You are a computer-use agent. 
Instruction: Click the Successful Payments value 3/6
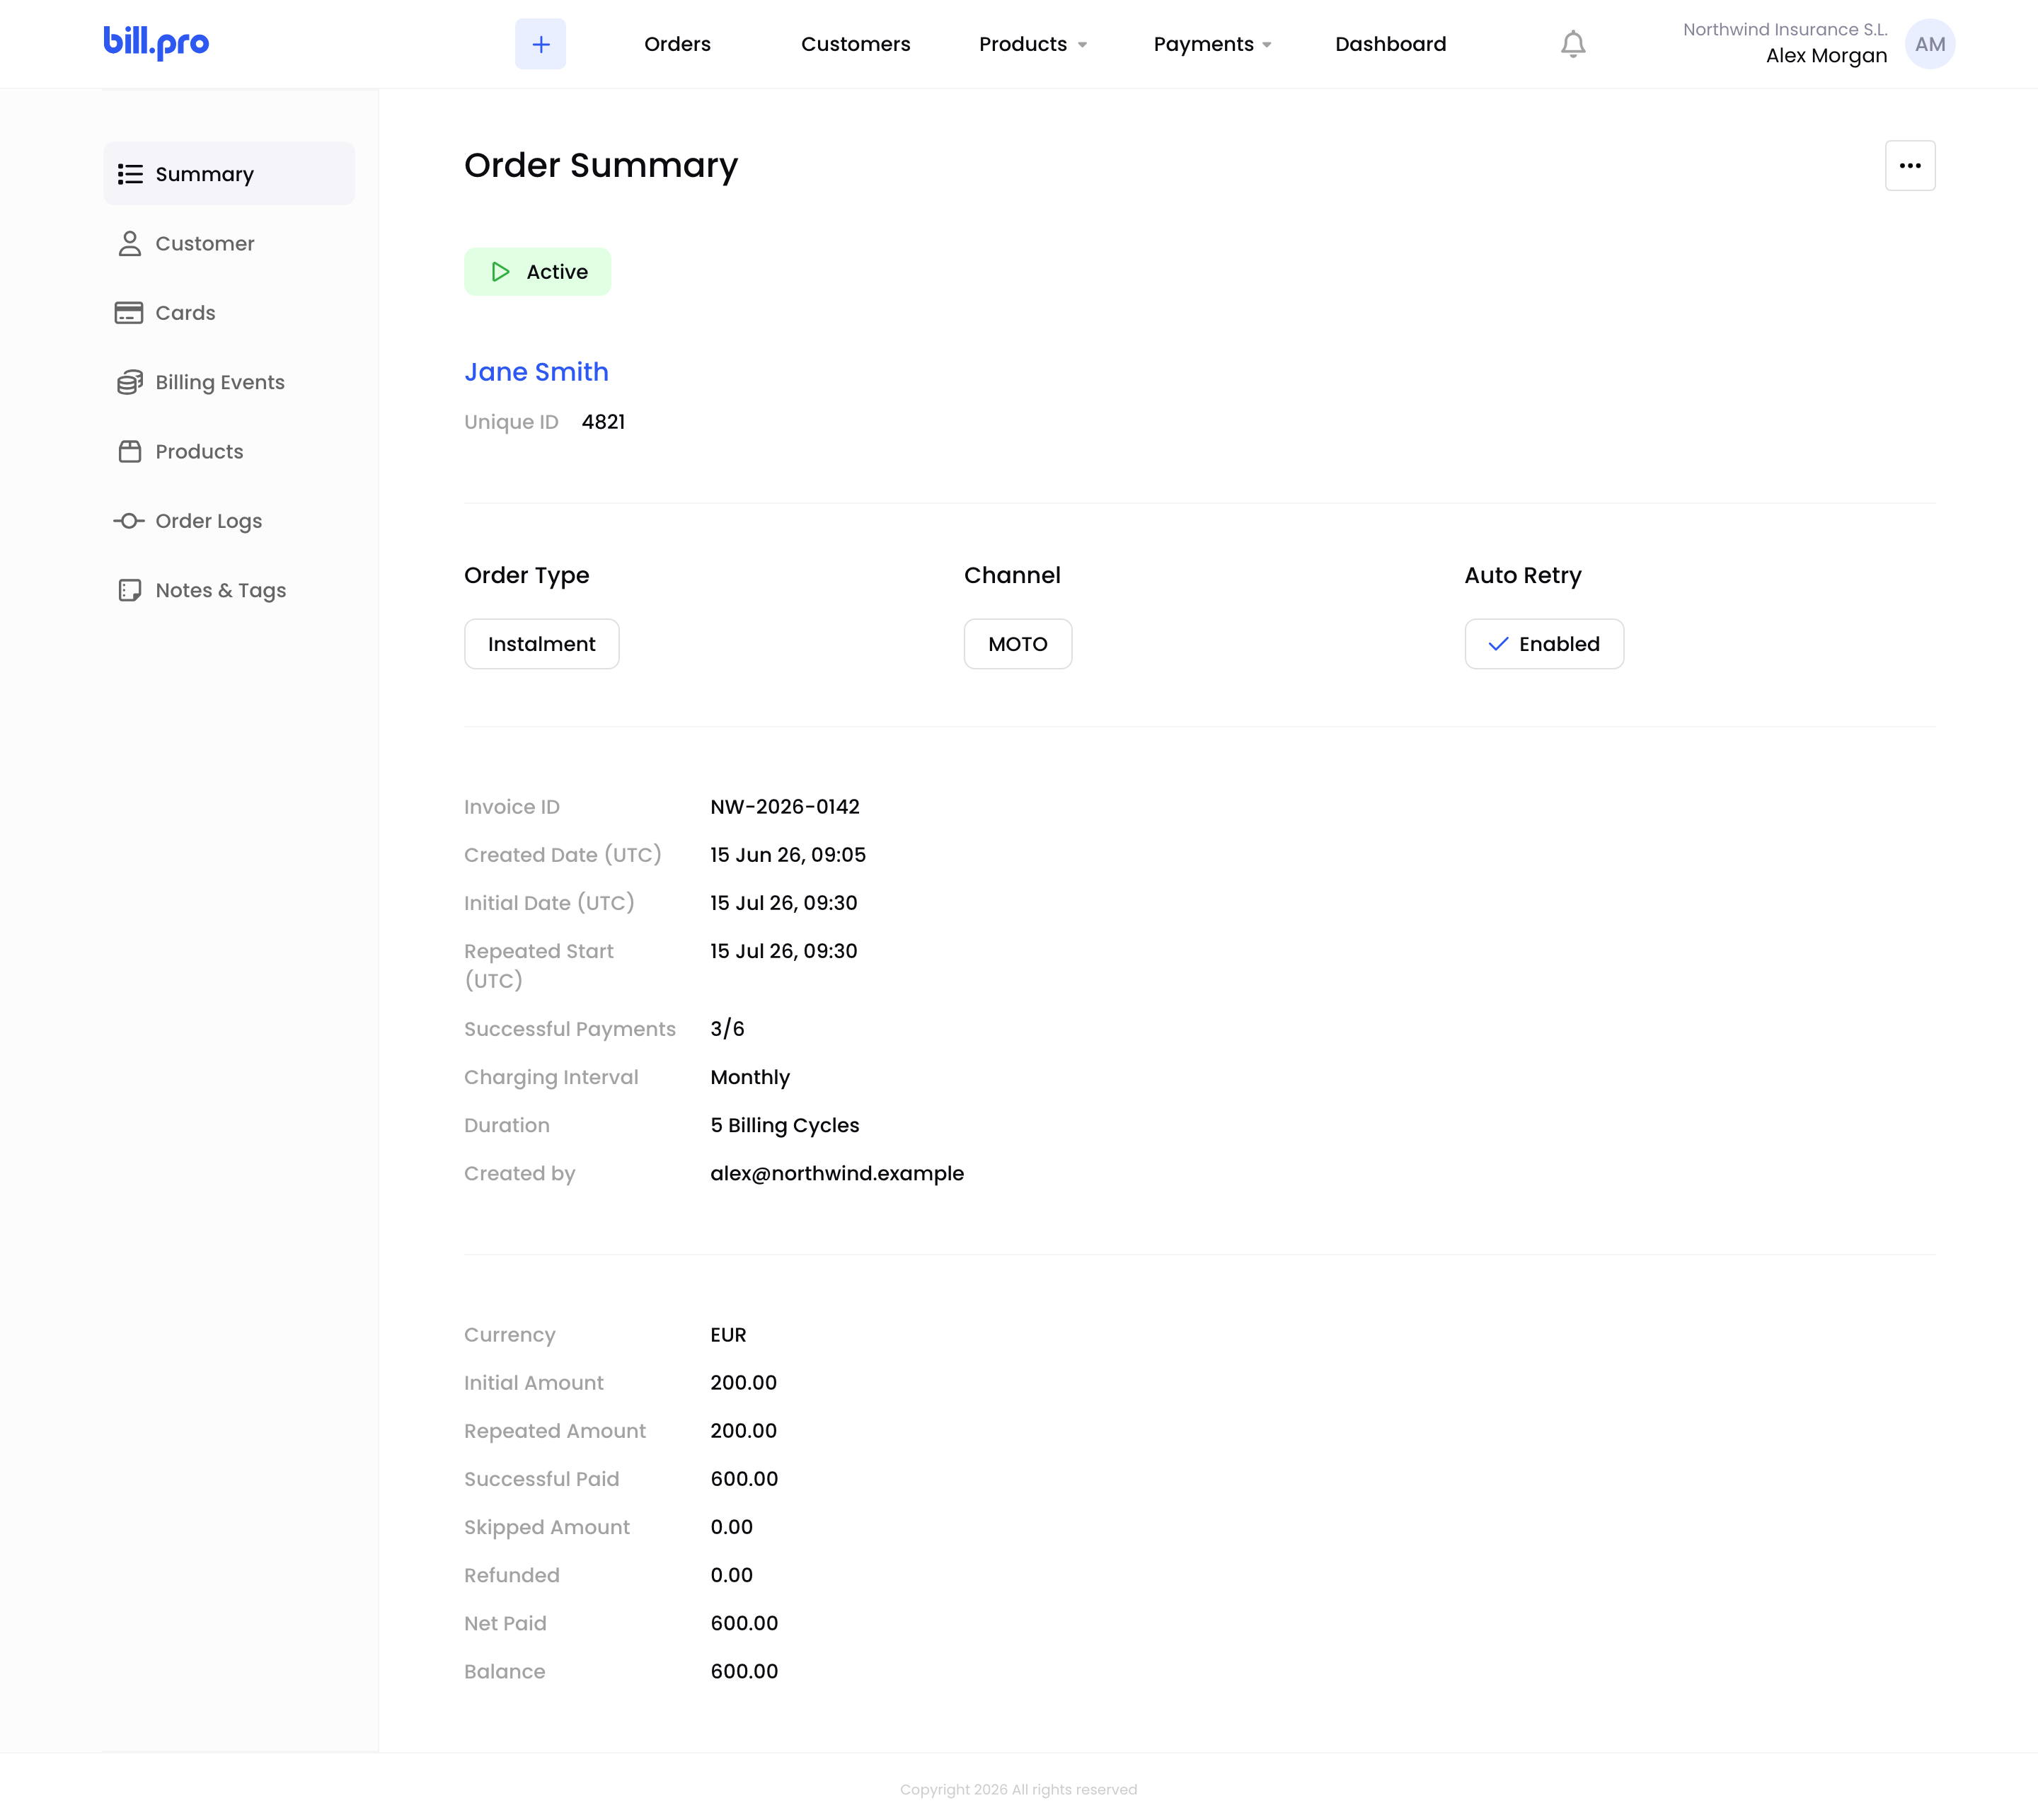point(727,1029)
